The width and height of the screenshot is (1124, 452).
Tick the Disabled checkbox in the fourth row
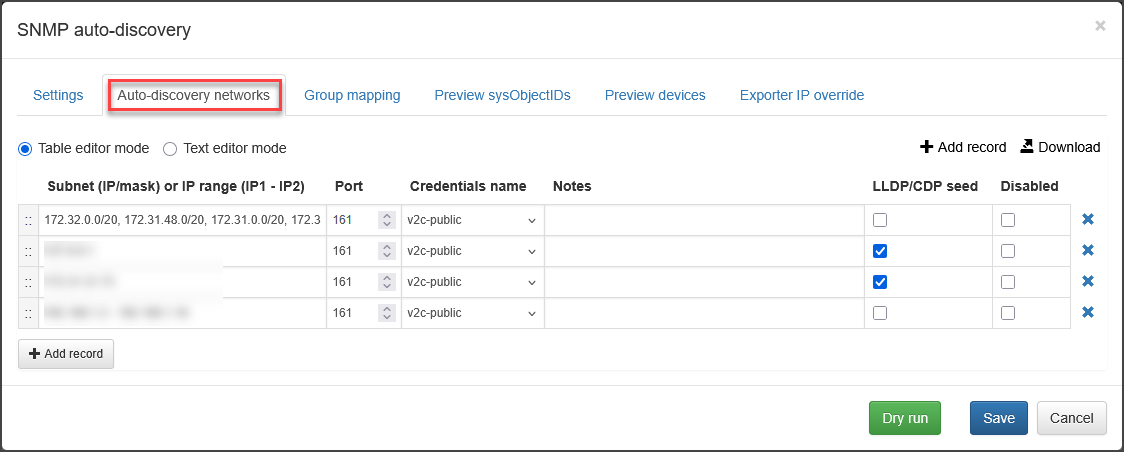pos(1008,313)
